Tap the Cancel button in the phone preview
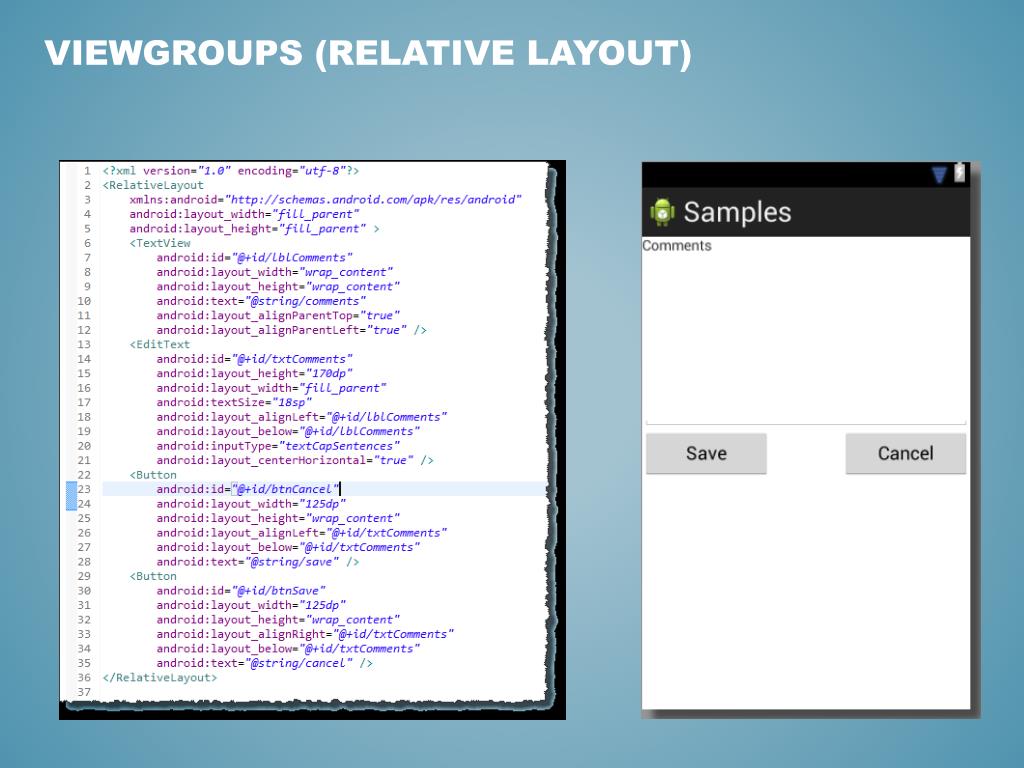Viewport: 1024px width, 768px height. click(905, 453)
